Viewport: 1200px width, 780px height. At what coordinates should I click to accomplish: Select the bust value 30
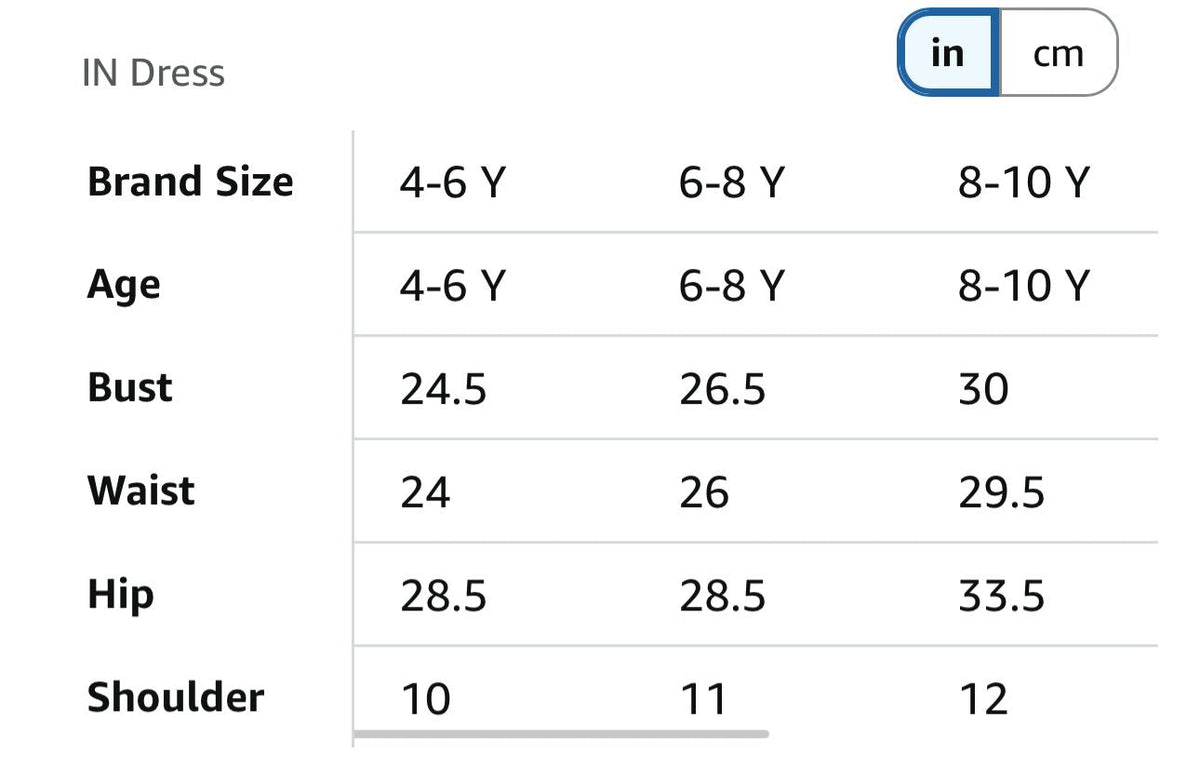[x=984, y=389]
